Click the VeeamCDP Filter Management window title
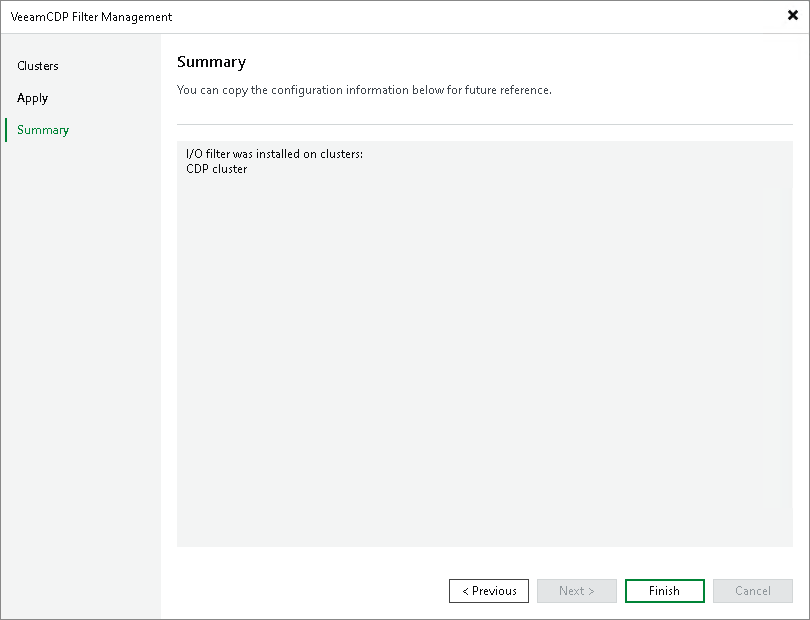 point(91,17)
